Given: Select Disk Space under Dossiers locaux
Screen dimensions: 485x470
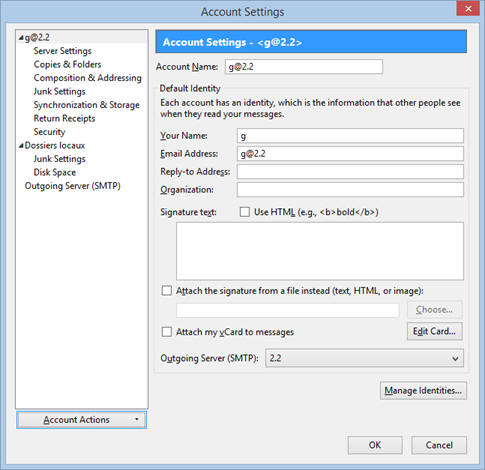Looking at the screenshot, I should 55,172.
